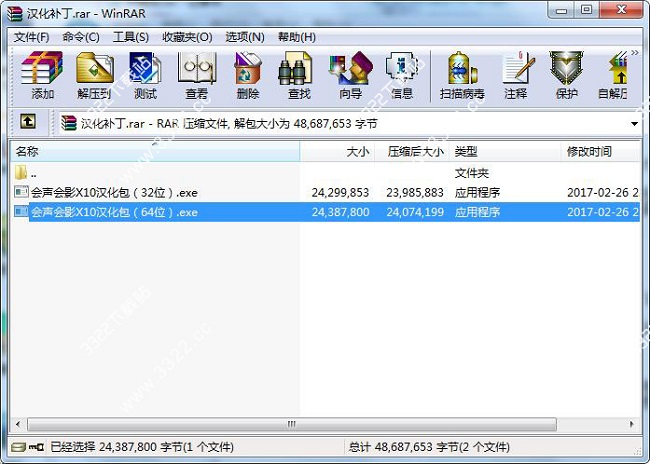
Task: Click the size value 24,299,853
Action: (x=340, y=193)
